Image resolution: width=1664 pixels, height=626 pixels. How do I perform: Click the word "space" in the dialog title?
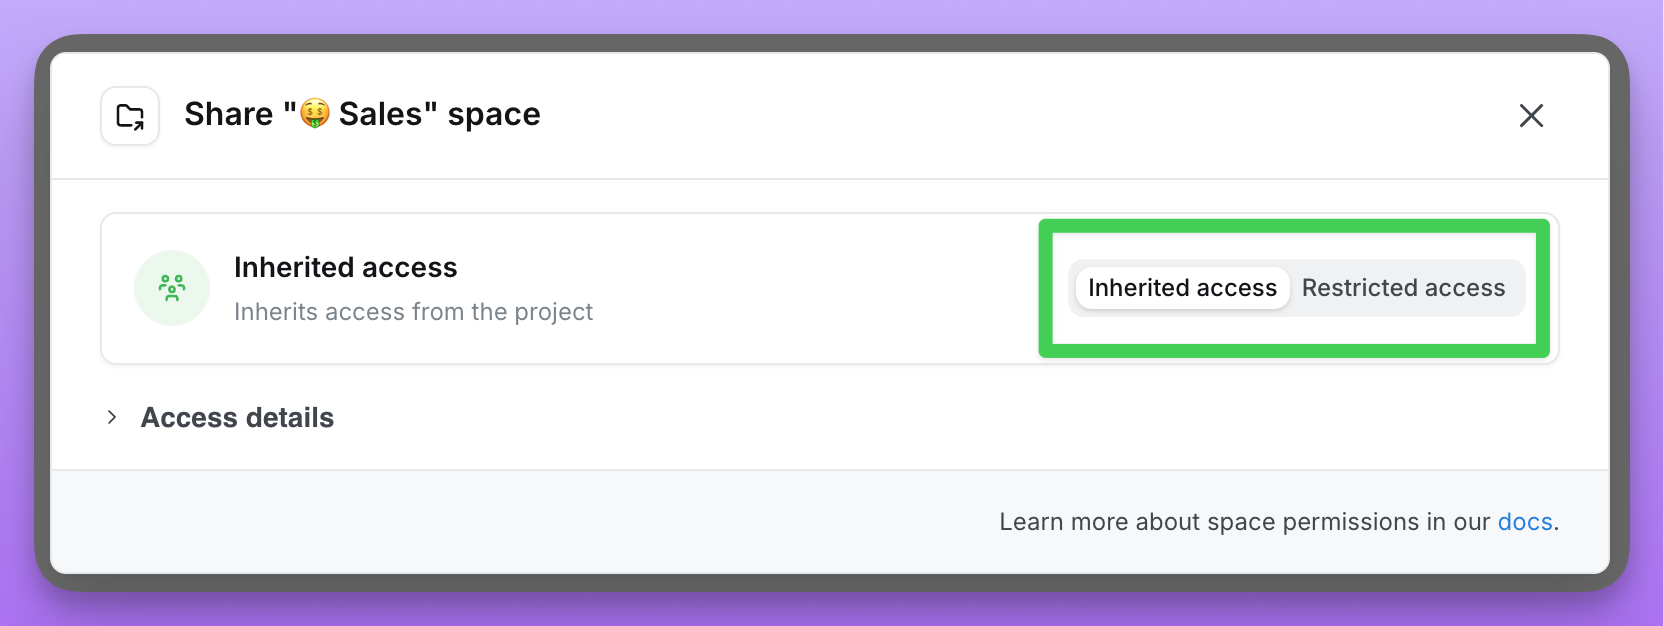tap(494, 114)
